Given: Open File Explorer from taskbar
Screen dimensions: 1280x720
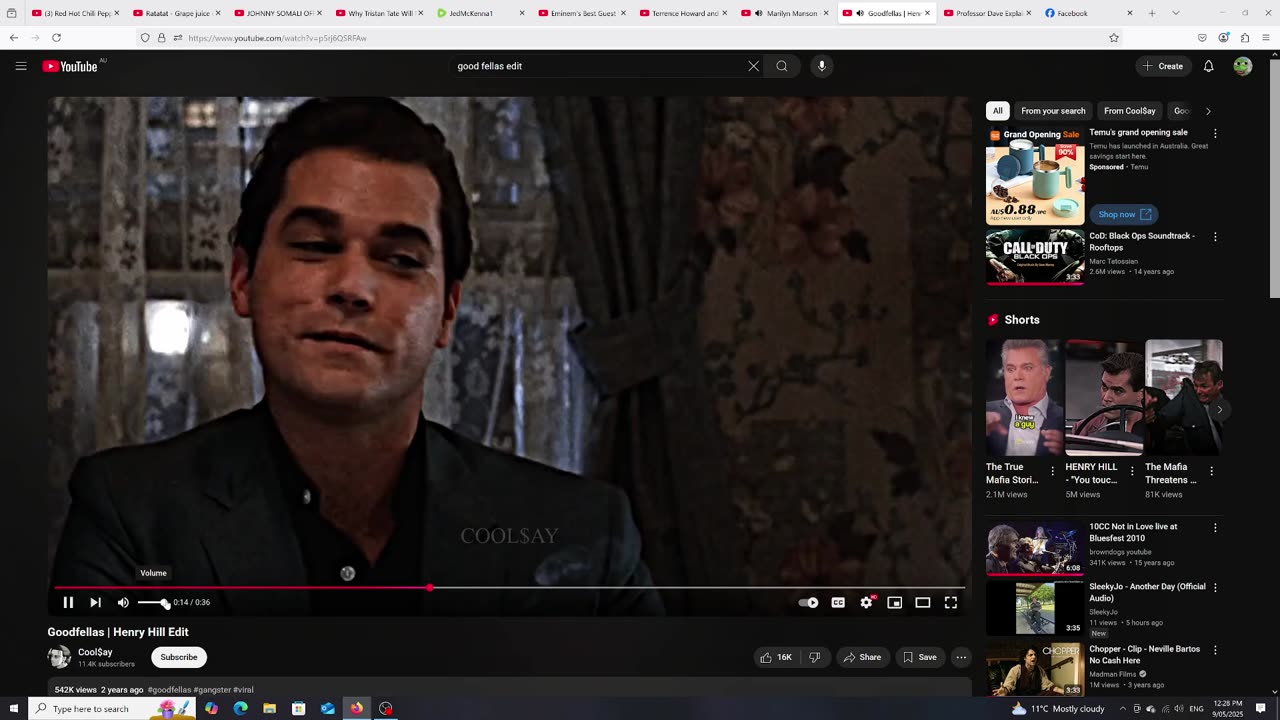Looking at the screenshot, I should click(x=269, y=708).
